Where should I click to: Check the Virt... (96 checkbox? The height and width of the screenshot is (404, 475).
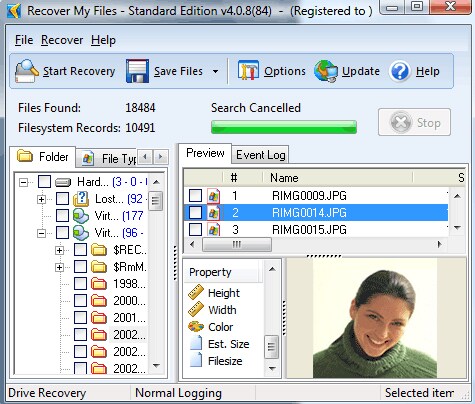[x=62, y=233]
